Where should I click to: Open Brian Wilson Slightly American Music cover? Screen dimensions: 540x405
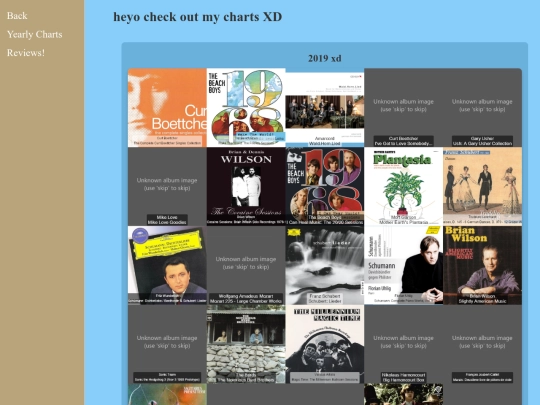(482, 265)
